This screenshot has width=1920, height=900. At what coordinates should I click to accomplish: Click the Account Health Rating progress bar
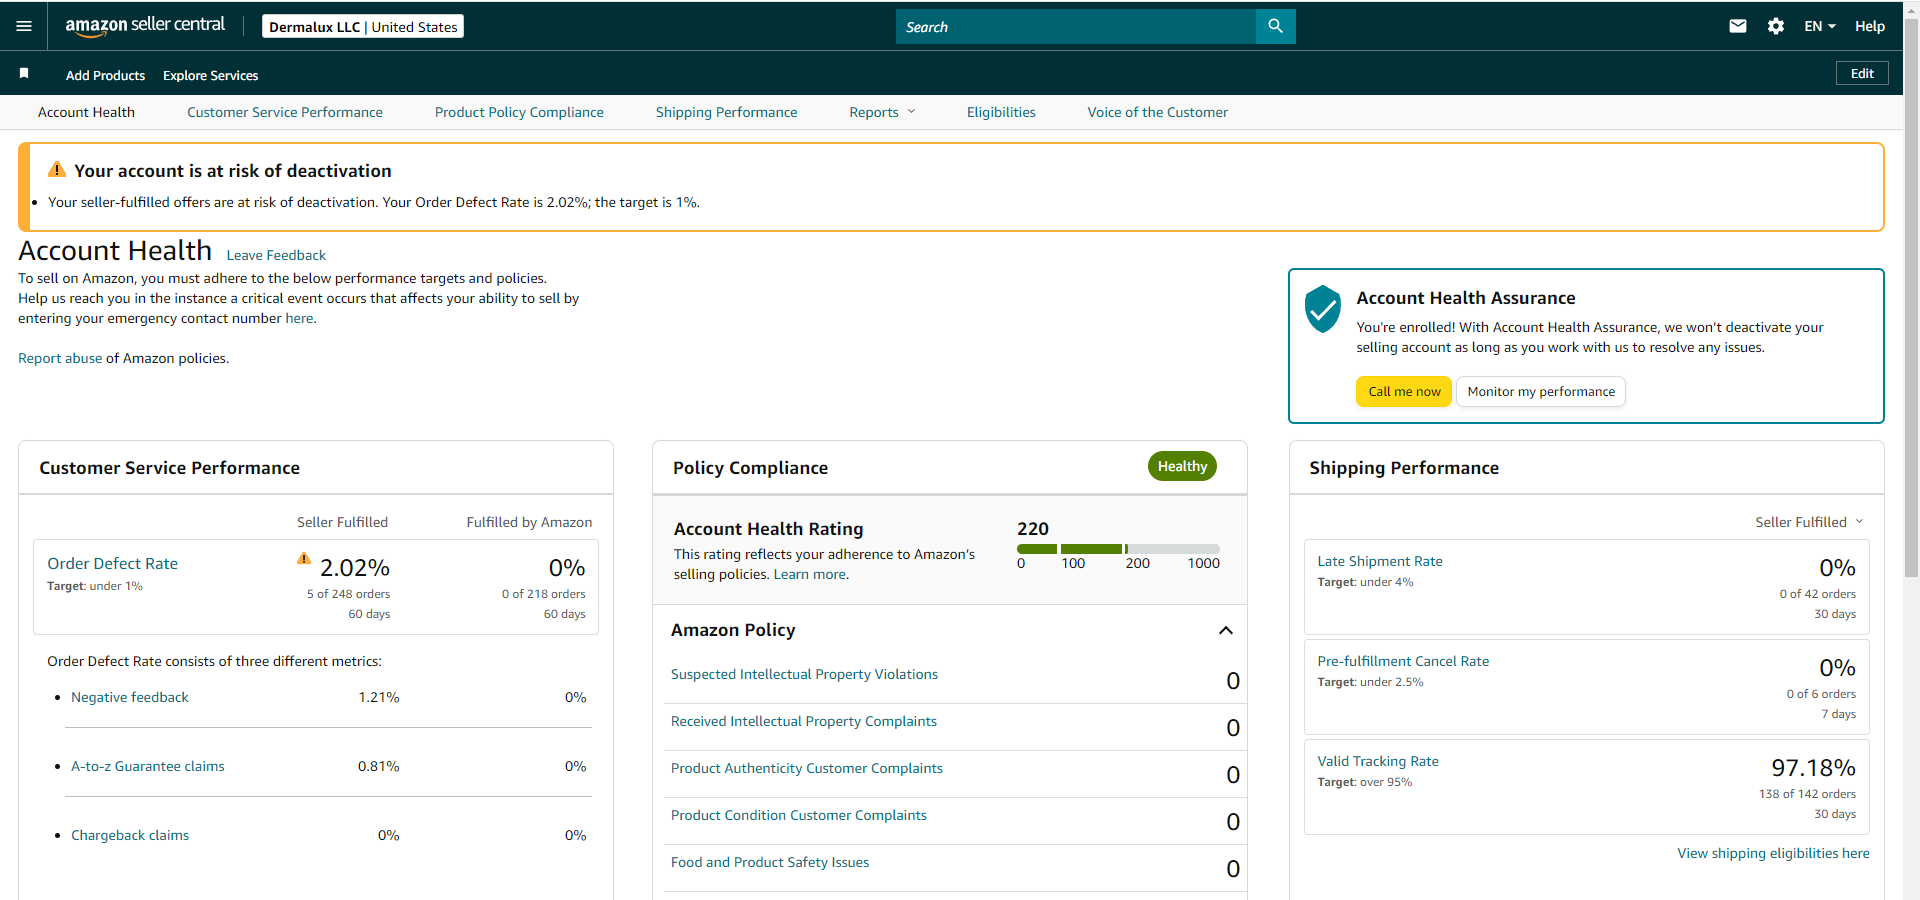1118,548
